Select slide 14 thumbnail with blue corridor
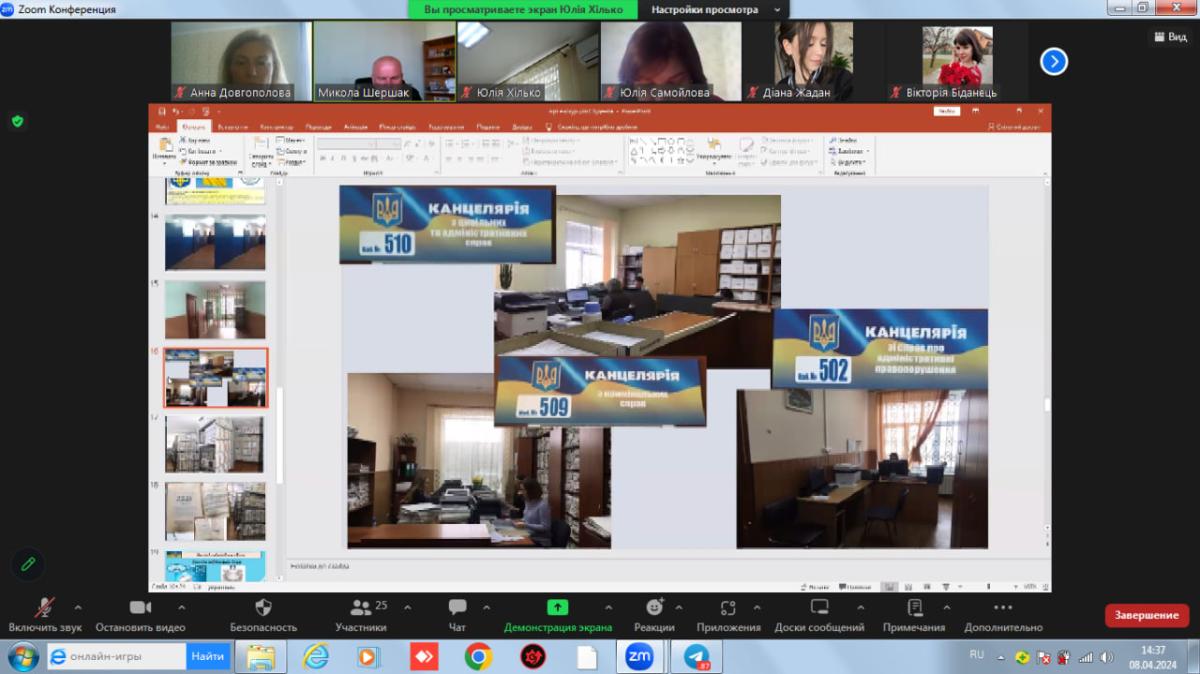The width and height of the screenshot is (1200, 674). click(215, 242)
